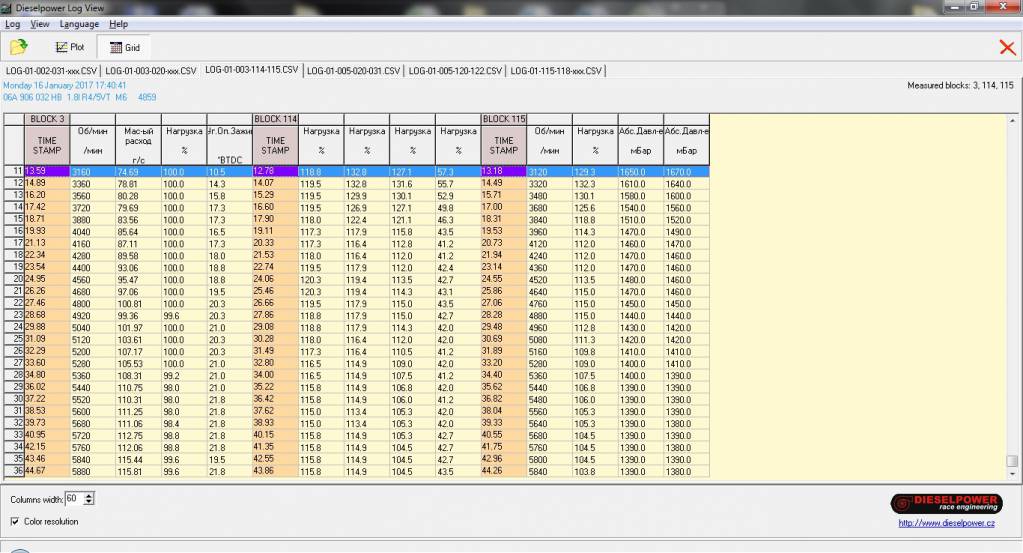
Task: Switch to Plot view
Action: coord(70,47)
